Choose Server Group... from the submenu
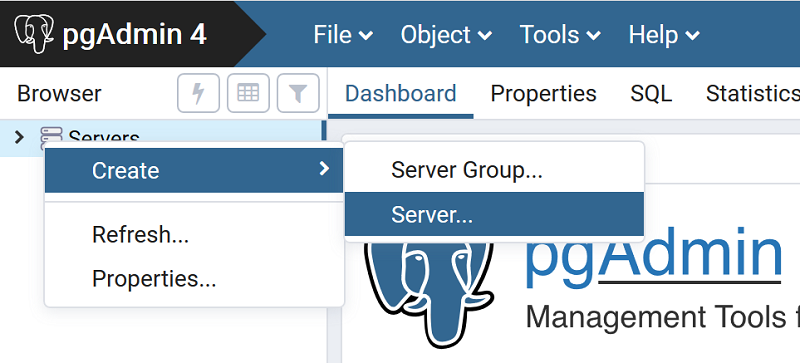The height and width of the screenshot is (363, 800). [x=494, y=170]
